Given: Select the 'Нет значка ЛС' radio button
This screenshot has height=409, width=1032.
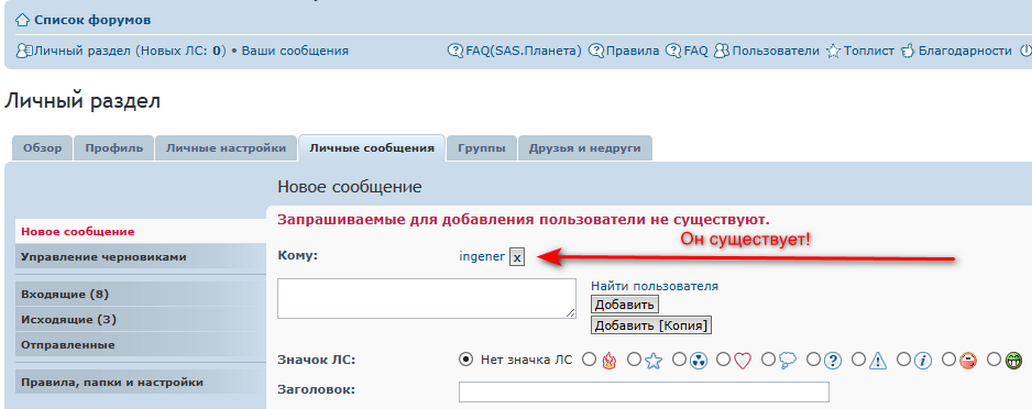Looking at the screenshot, I should [465, 359].
